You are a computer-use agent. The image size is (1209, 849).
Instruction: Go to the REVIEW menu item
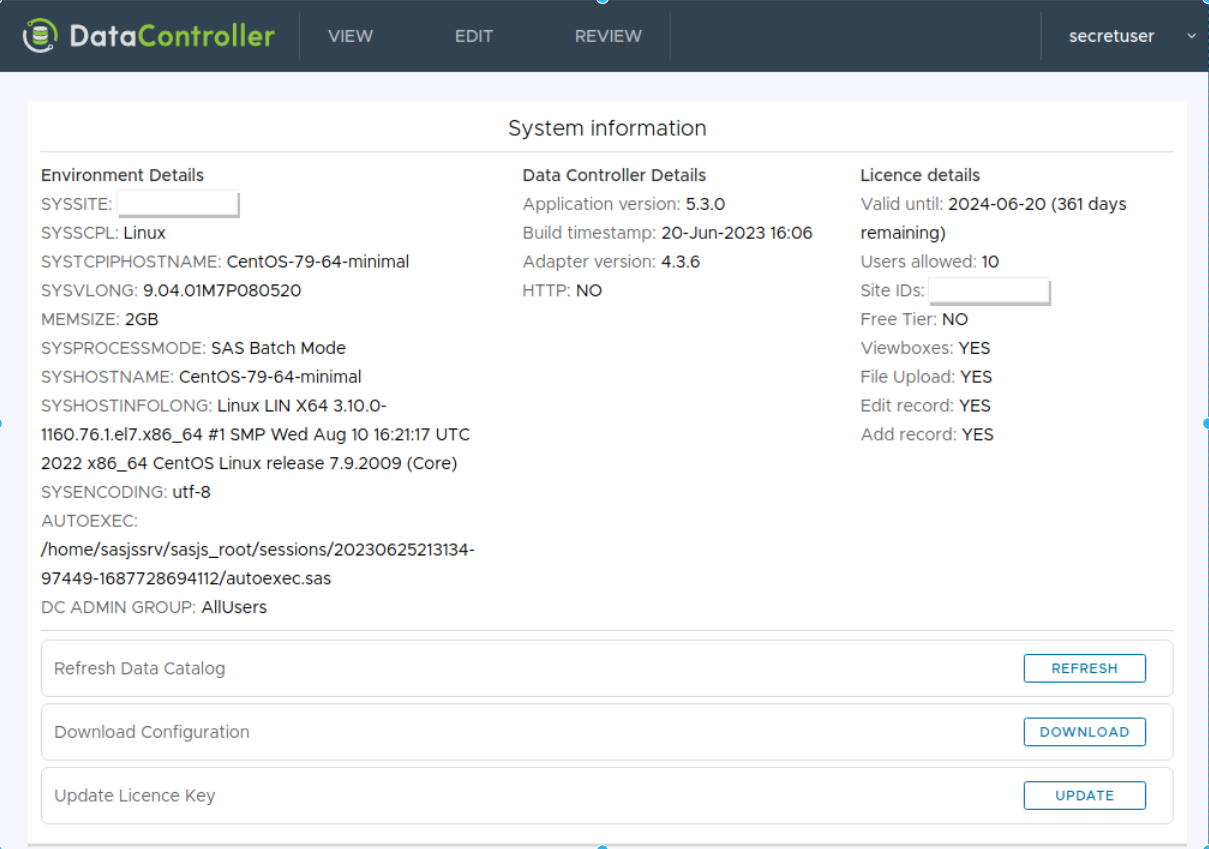608,36
